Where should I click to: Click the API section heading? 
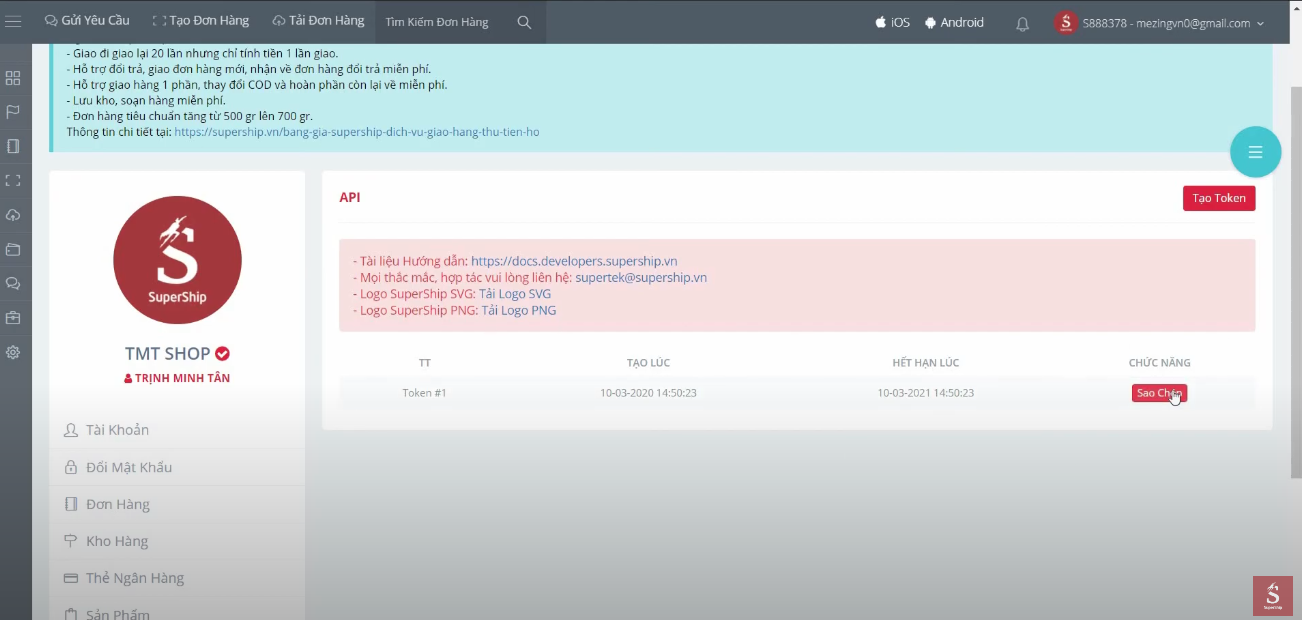click(x=350, y=197)
